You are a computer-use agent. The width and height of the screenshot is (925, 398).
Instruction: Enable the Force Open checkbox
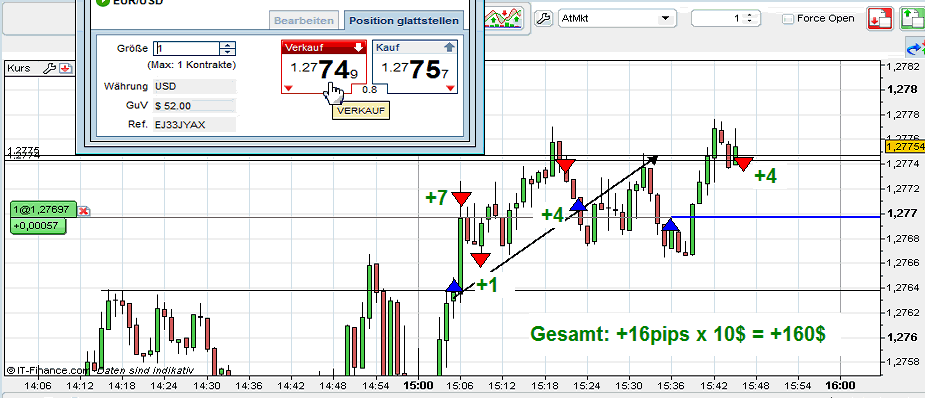(x=788, y=19)
